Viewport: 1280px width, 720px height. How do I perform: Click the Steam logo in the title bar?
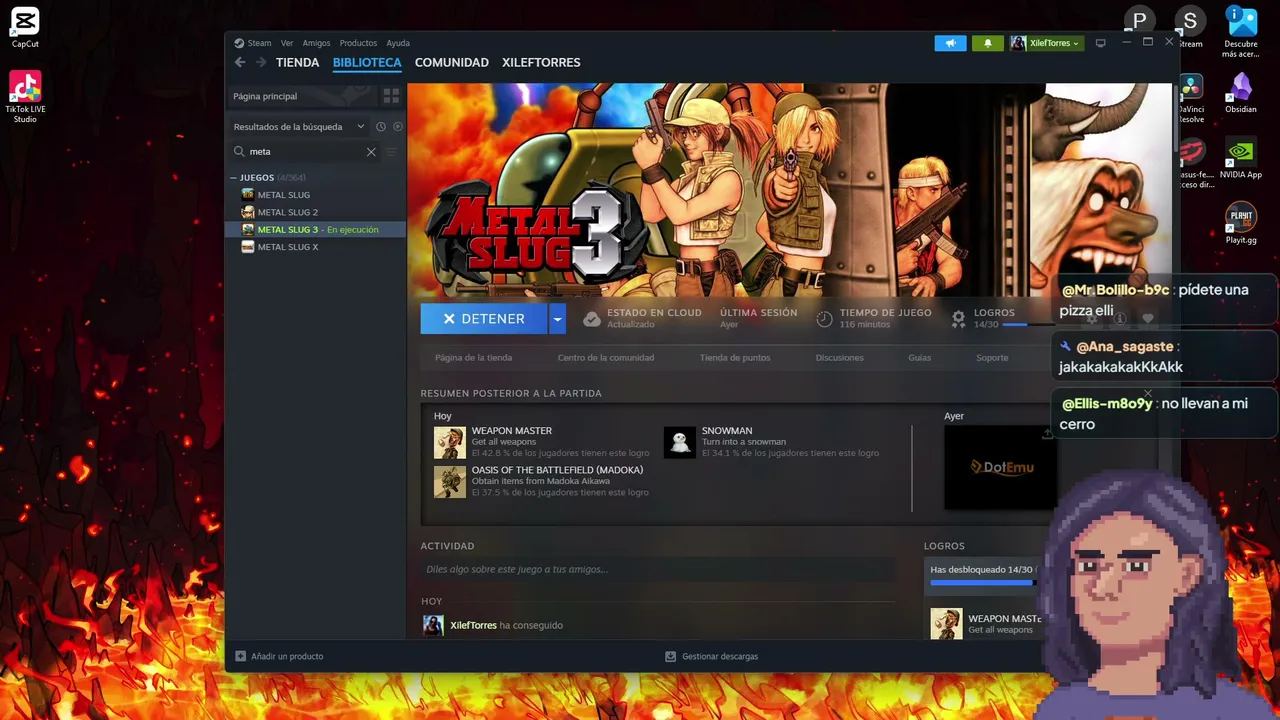click(x=239, y=43)
